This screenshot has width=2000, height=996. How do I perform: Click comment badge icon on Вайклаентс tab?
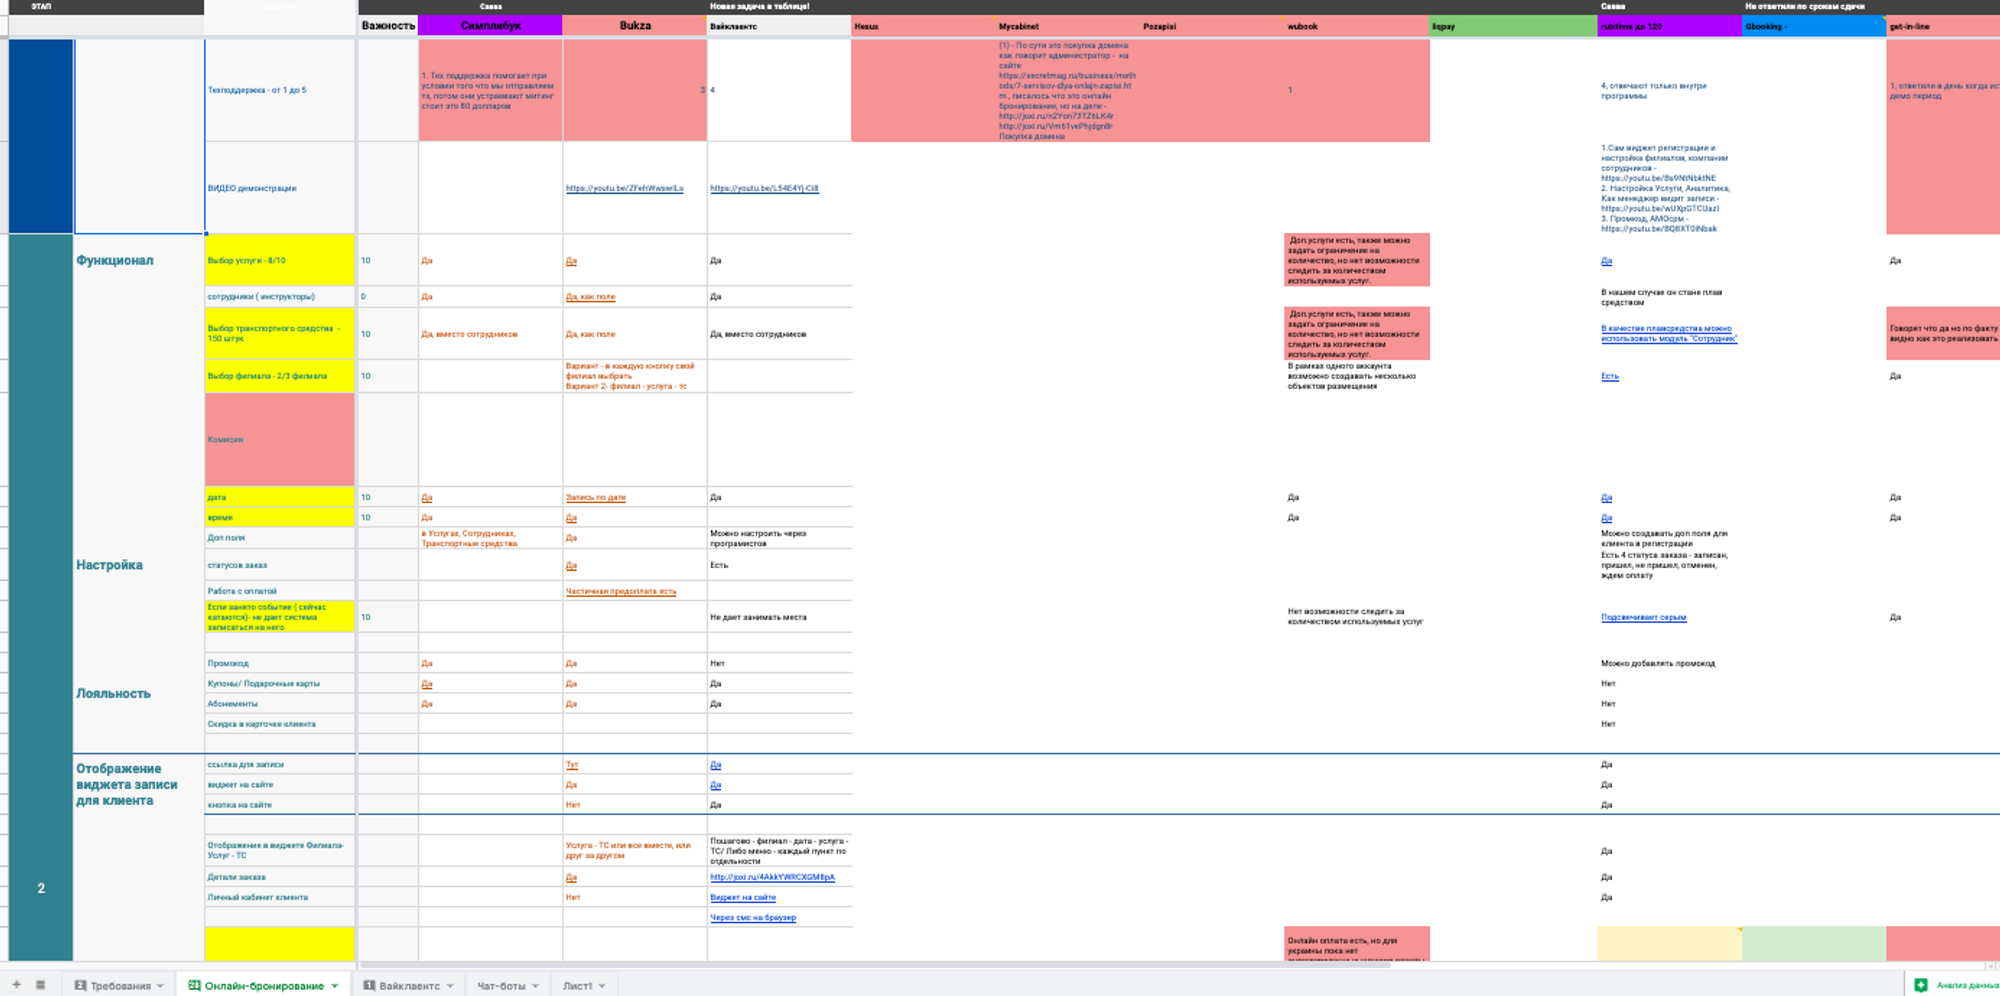pos(369,986)
